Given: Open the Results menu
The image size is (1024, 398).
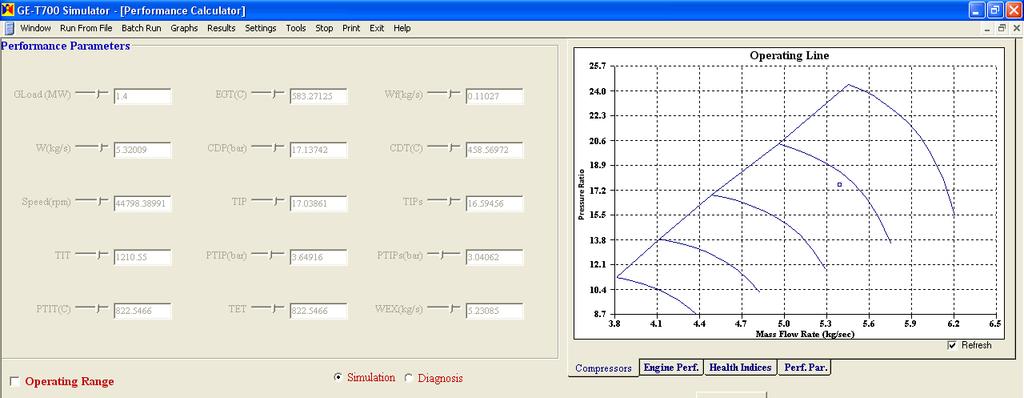Looking at the screenshot, I should click(221, 28).
